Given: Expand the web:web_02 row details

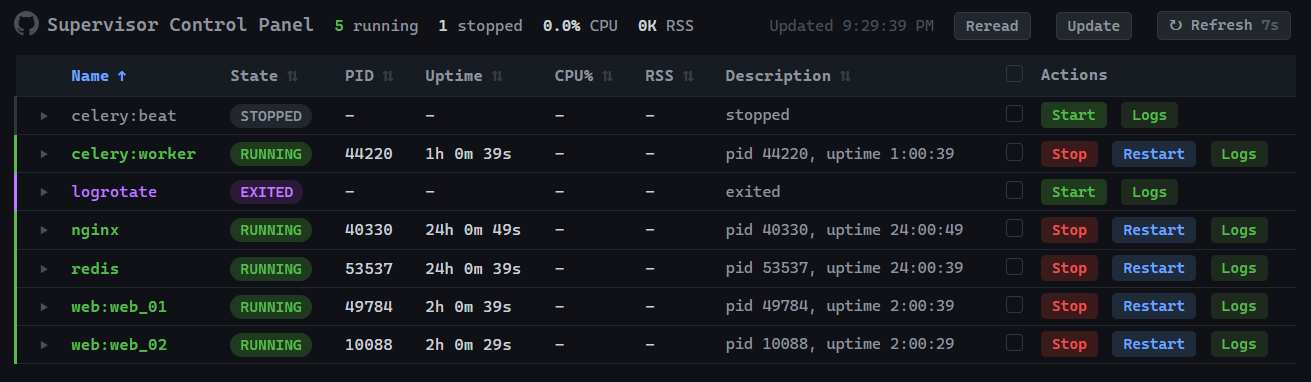Looking at the screenshot, I should click(x=44, y=345).
